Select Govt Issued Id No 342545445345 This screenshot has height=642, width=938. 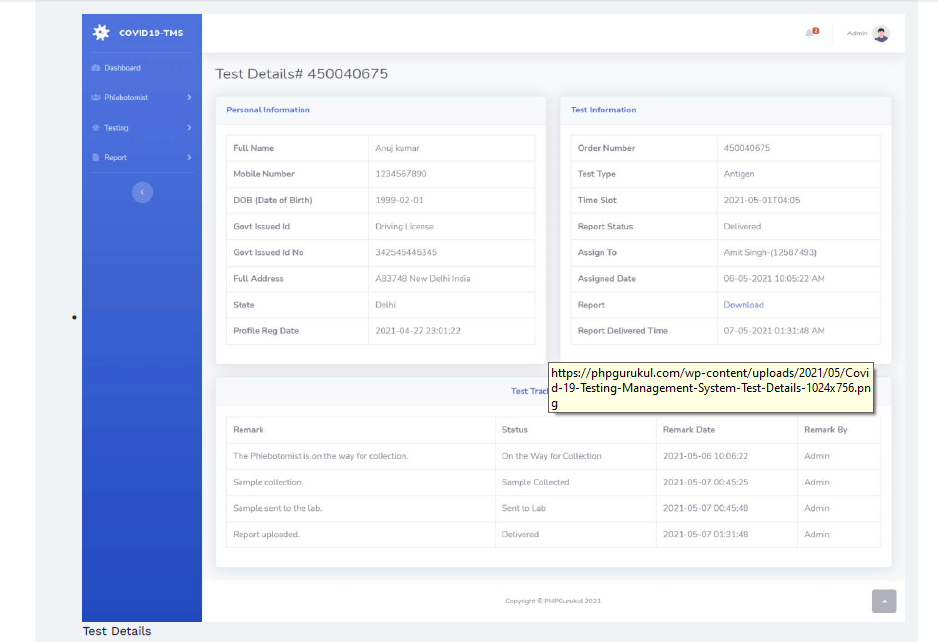click(x=406, y=252)
